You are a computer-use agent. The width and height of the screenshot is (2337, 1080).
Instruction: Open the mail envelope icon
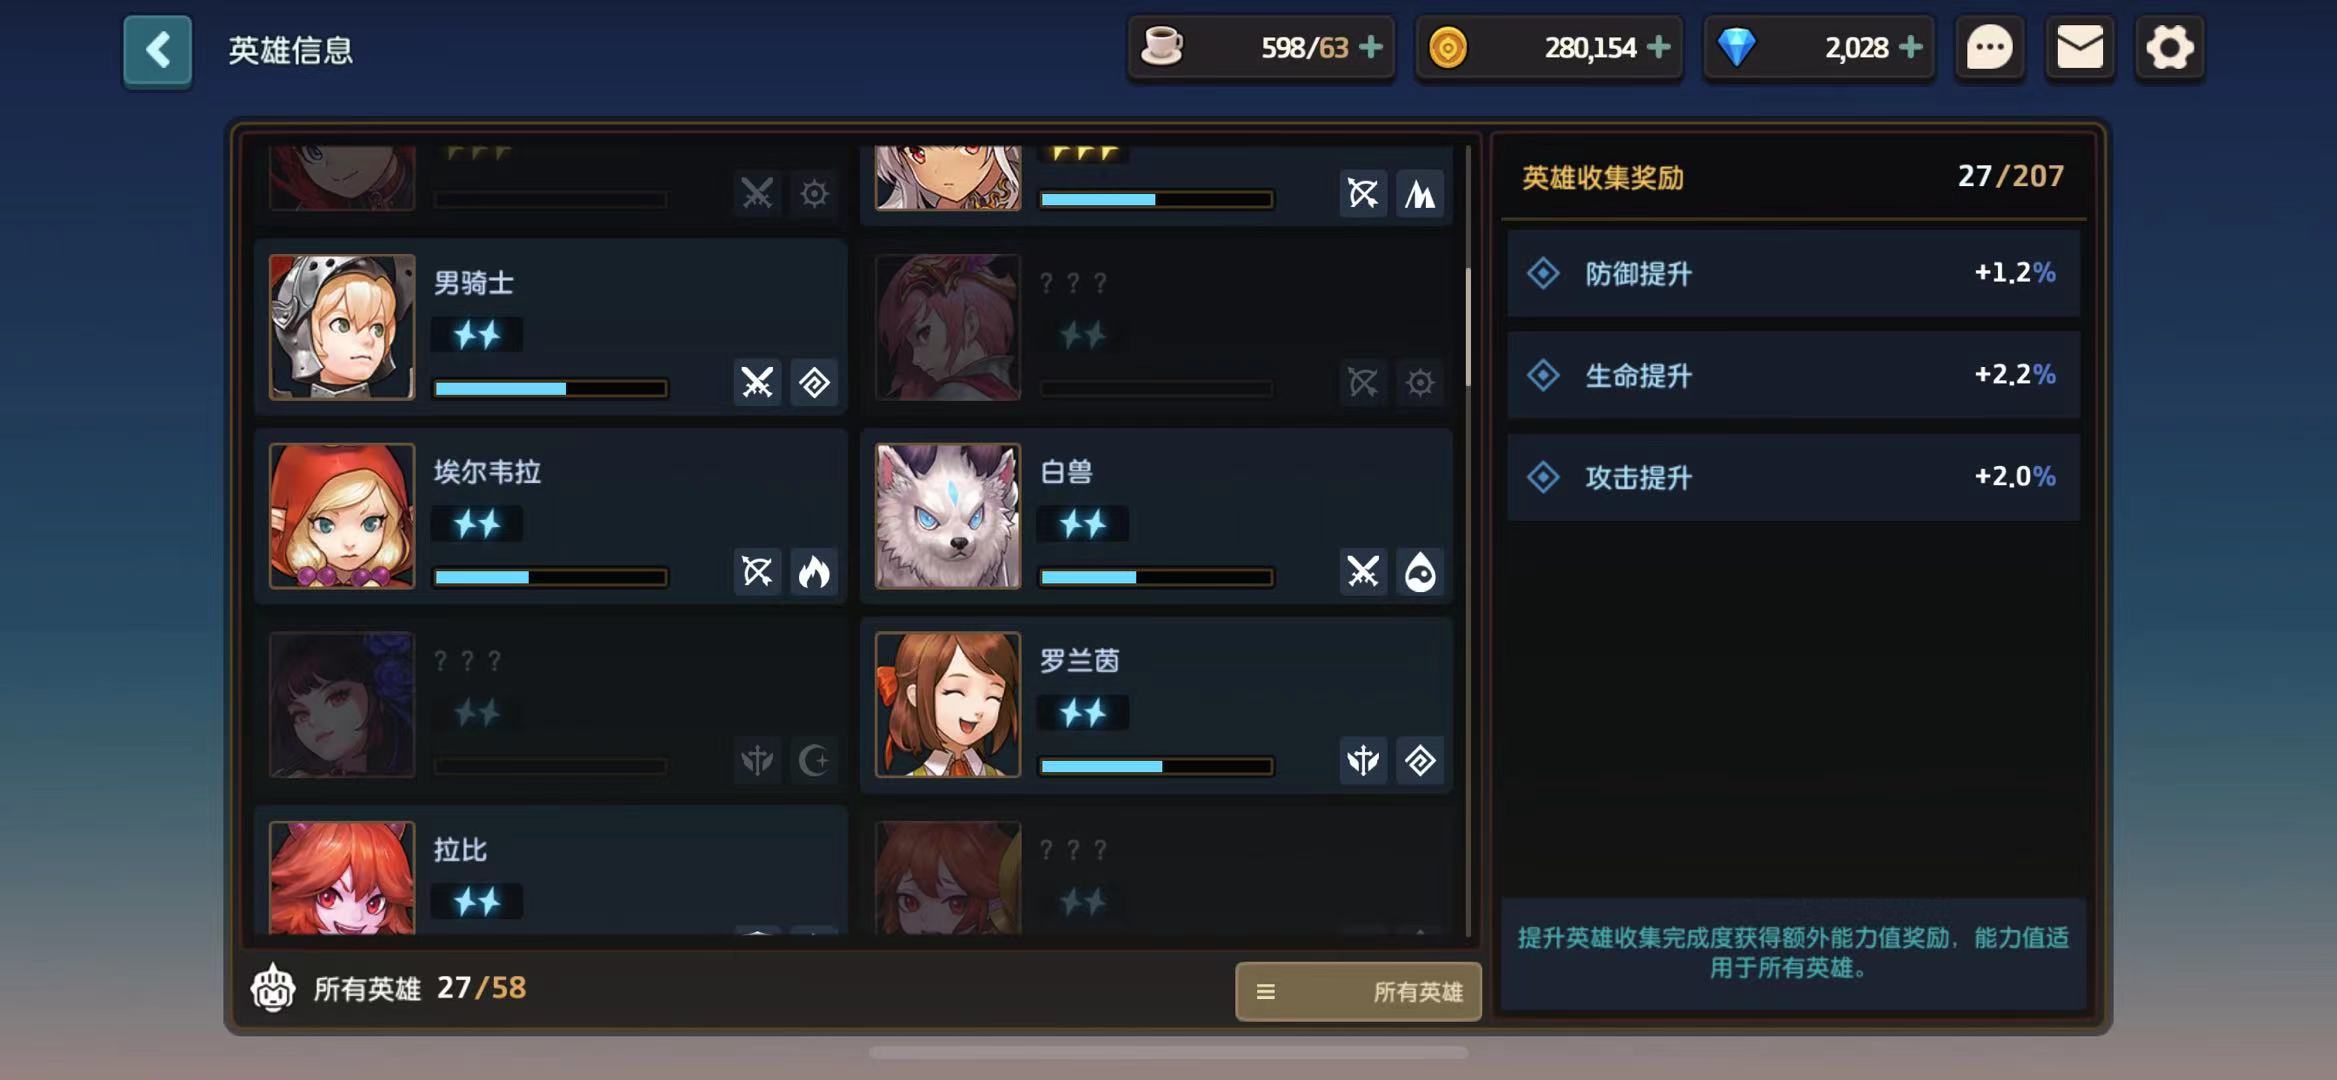2080,47
